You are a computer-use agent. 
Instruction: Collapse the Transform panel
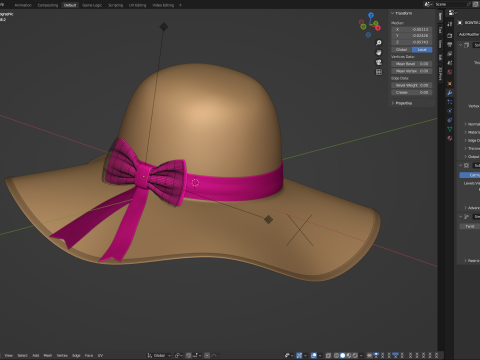tap(393, 13)
